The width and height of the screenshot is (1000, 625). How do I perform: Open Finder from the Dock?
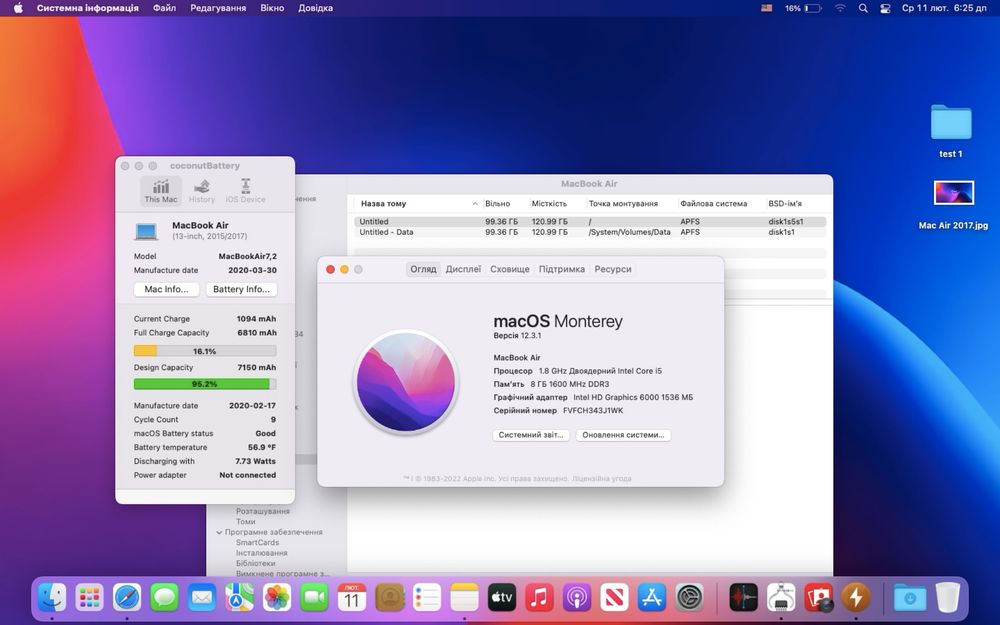(x=52, y=598)
